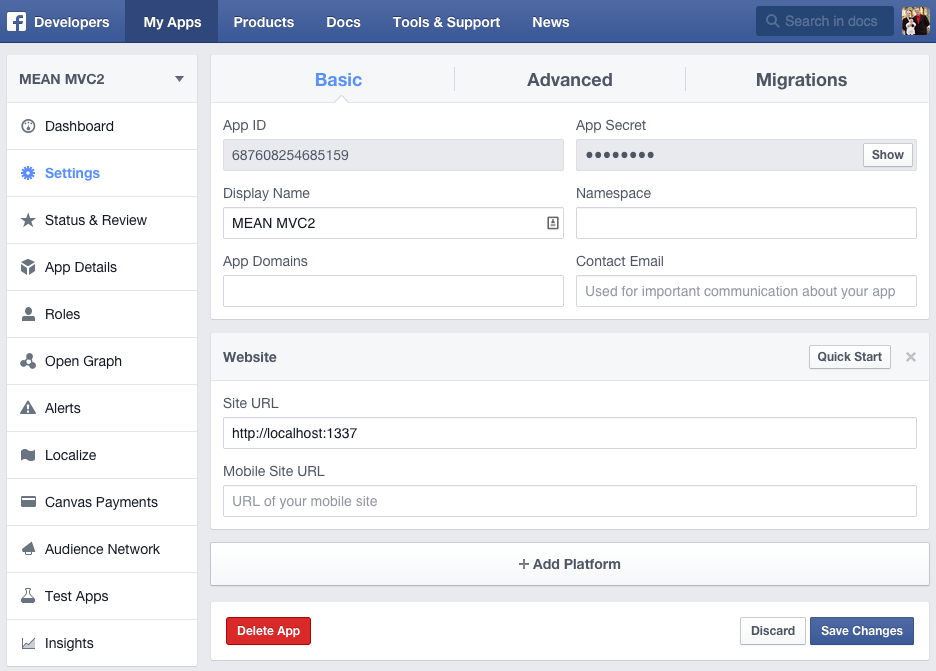Click the Facebook logo icon
936x671 pixels.
click(16, 21)
